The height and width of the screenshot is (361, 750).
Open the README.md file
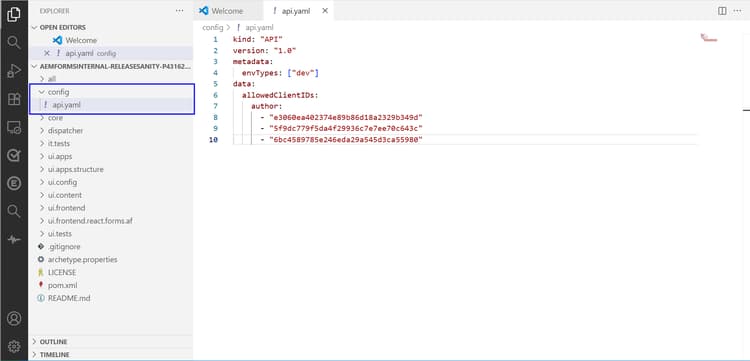coord(111,298)
